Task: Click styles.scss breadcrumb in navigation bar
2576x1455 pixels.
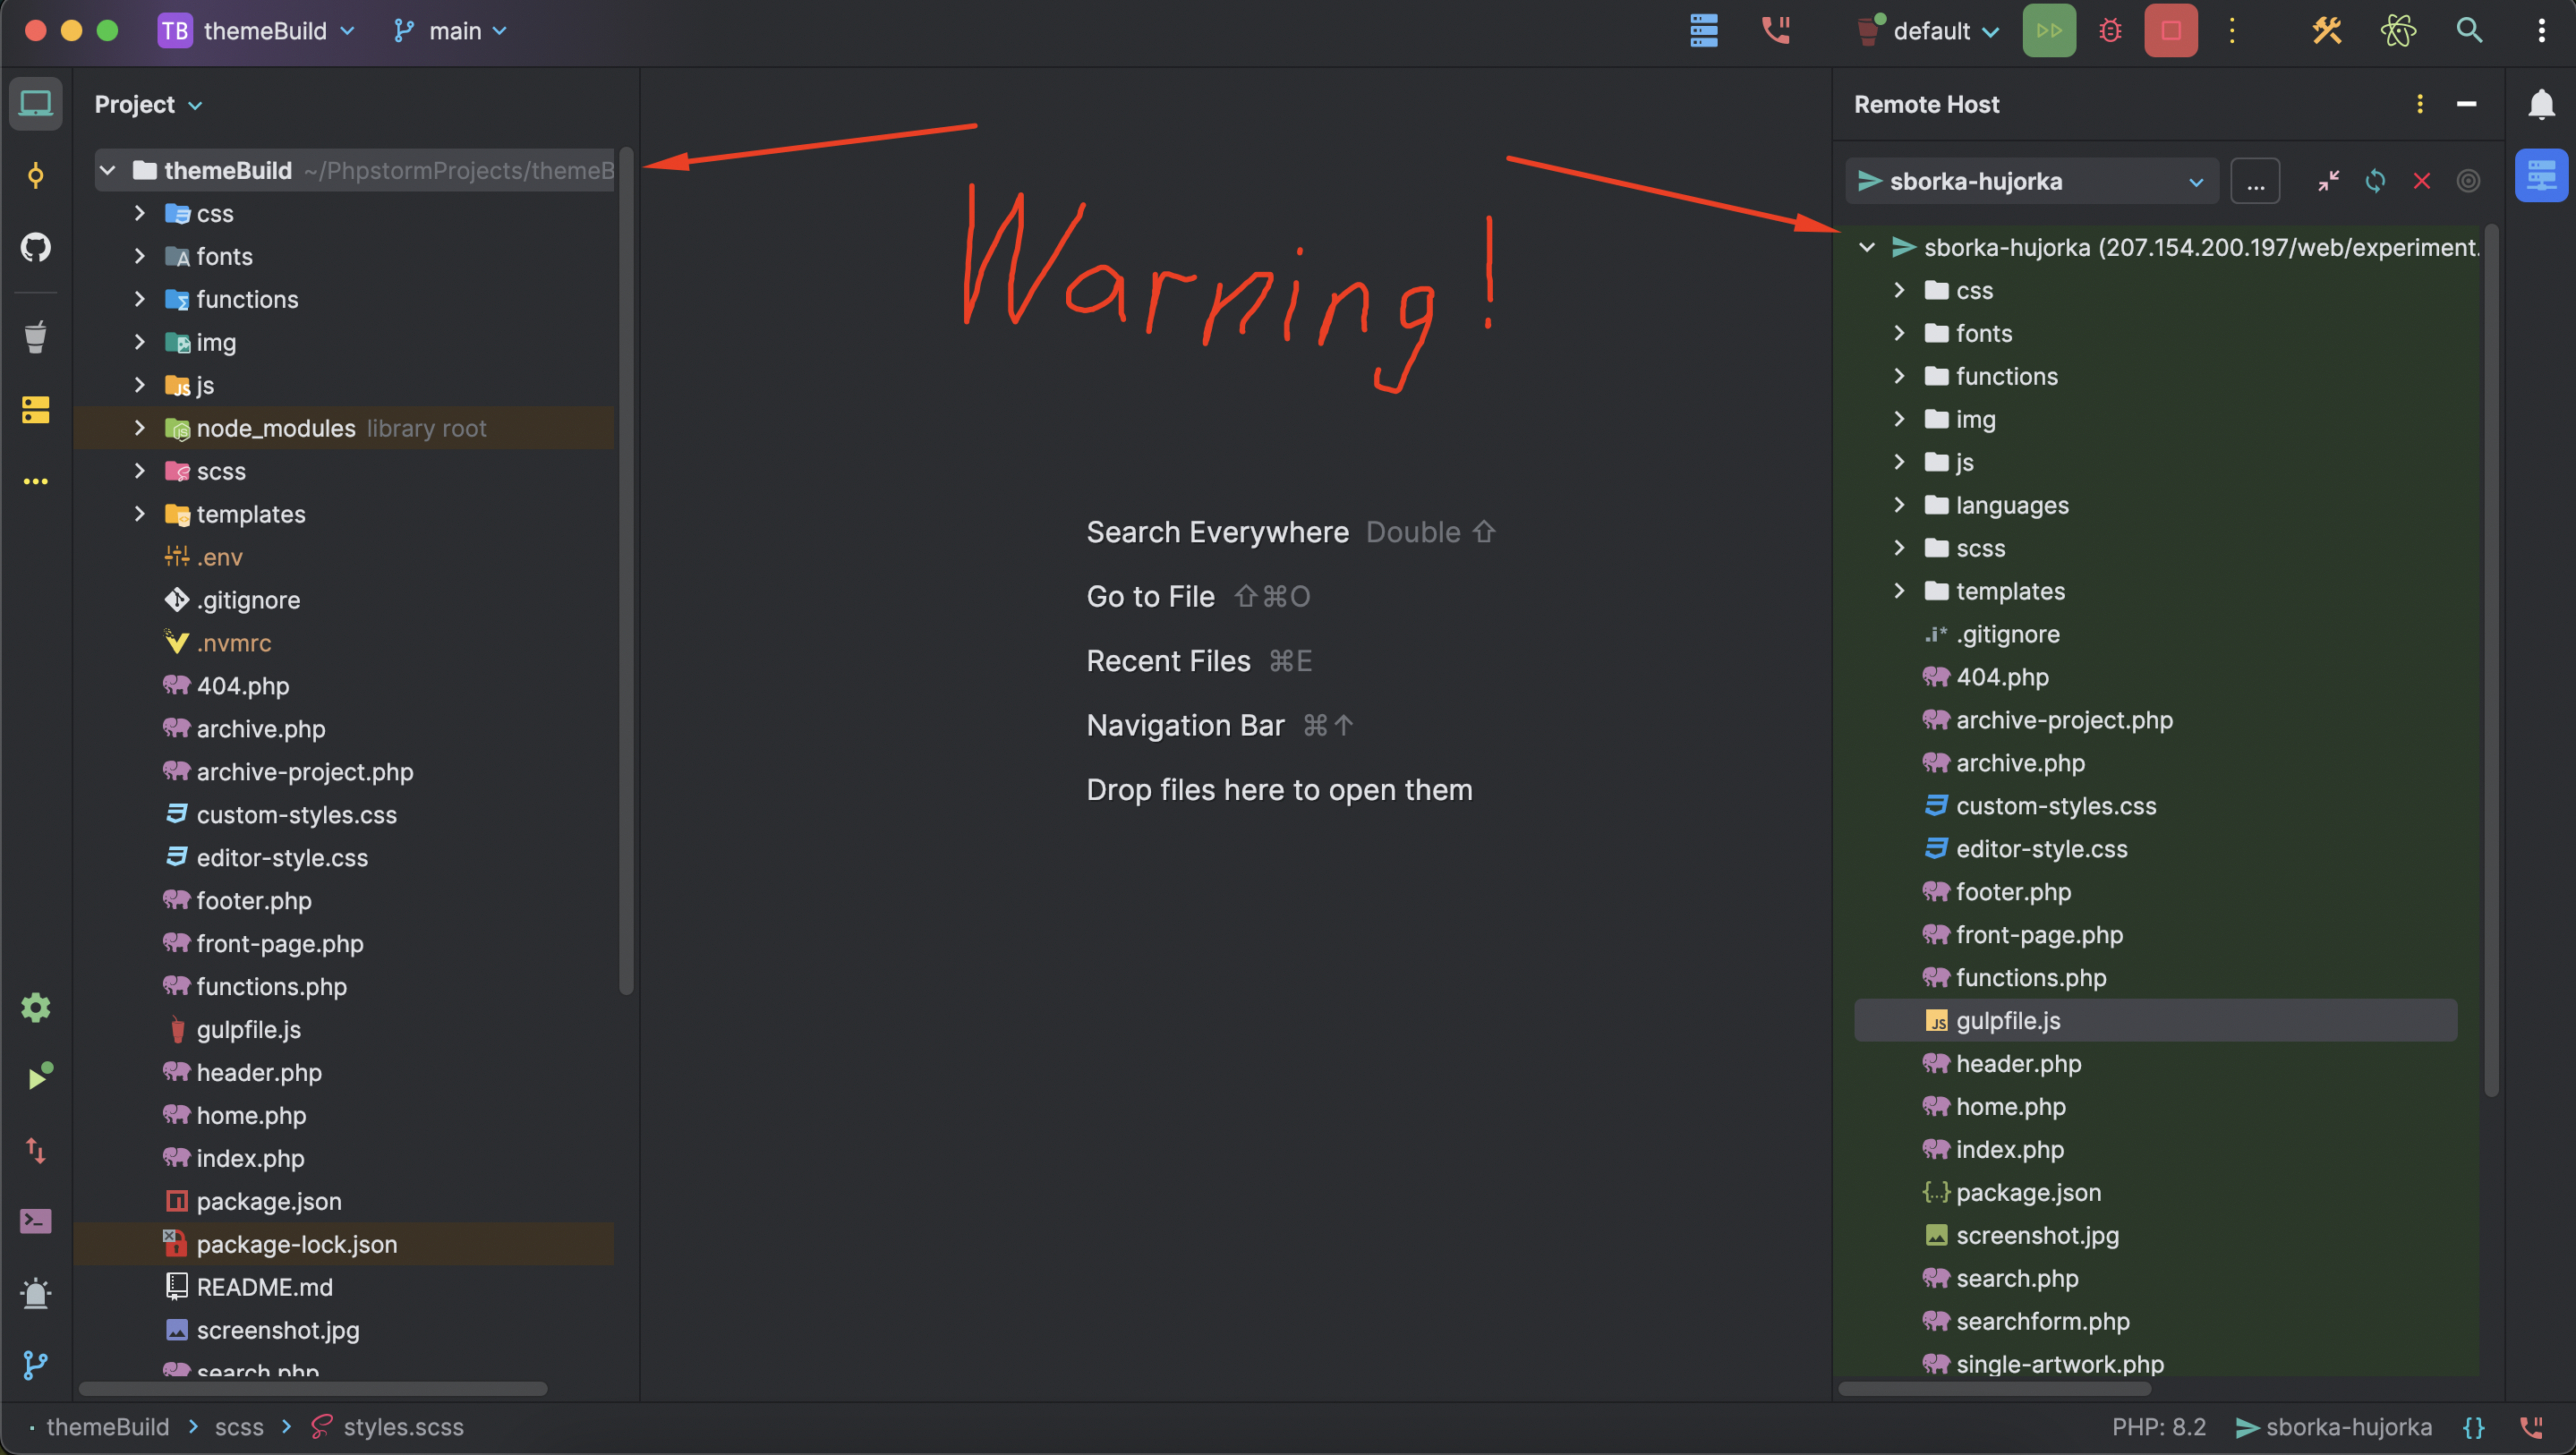Action: pyautogui.click(x=387, y=1427)
